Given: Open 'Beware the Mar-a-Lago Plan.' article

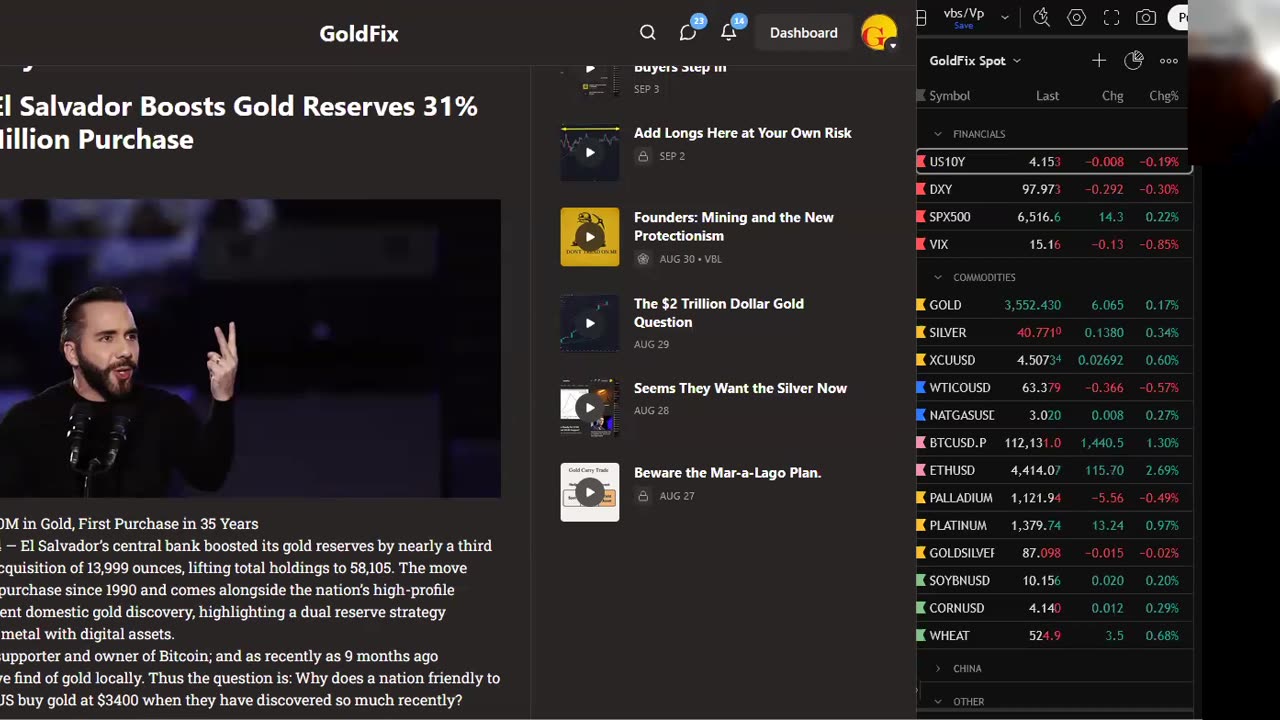Looking at the screenshot, I should click(x=727, y=473).
